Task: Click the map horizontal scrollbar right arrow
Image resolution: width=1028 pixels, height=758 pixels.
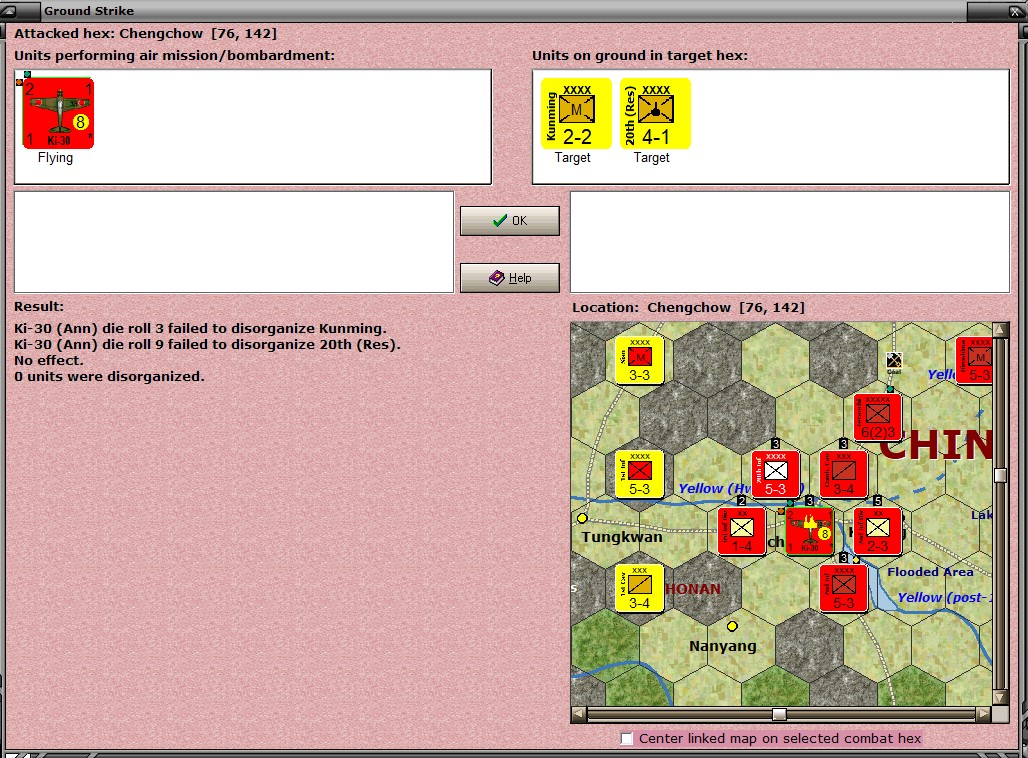Action: coord(983,713)
